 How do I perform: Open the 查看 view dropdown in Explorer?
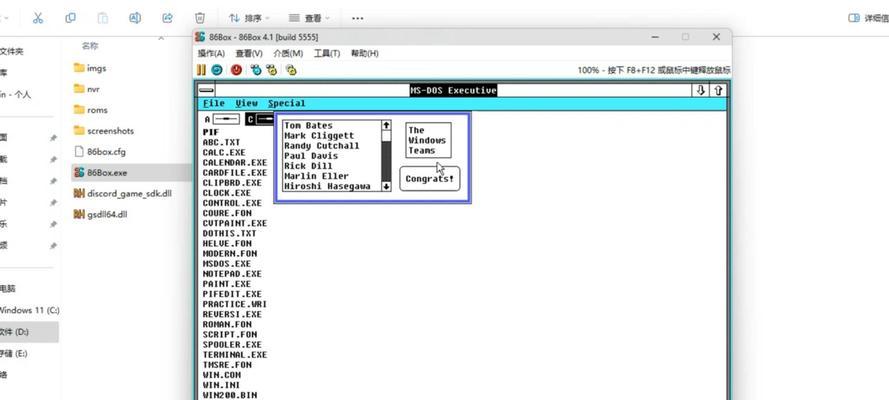(309, 18)
